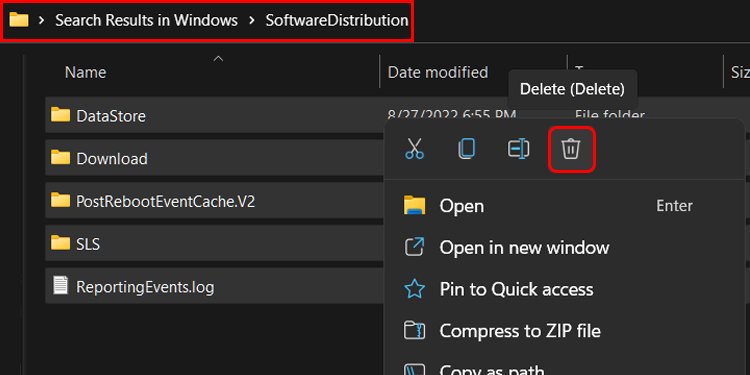Select Open in the context menu

[564, 206]
